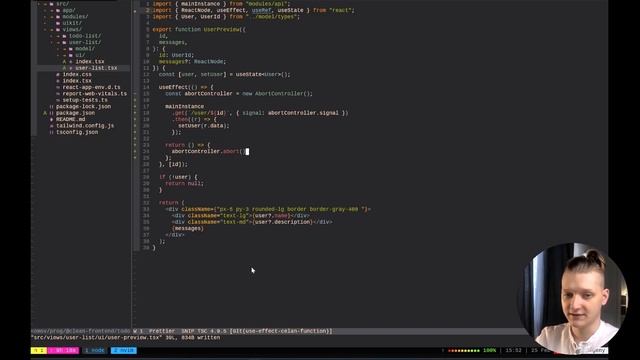The image size is (640, 360).
Task: Click the file icon beside tailwind.config.js
Action: [51, 126]
